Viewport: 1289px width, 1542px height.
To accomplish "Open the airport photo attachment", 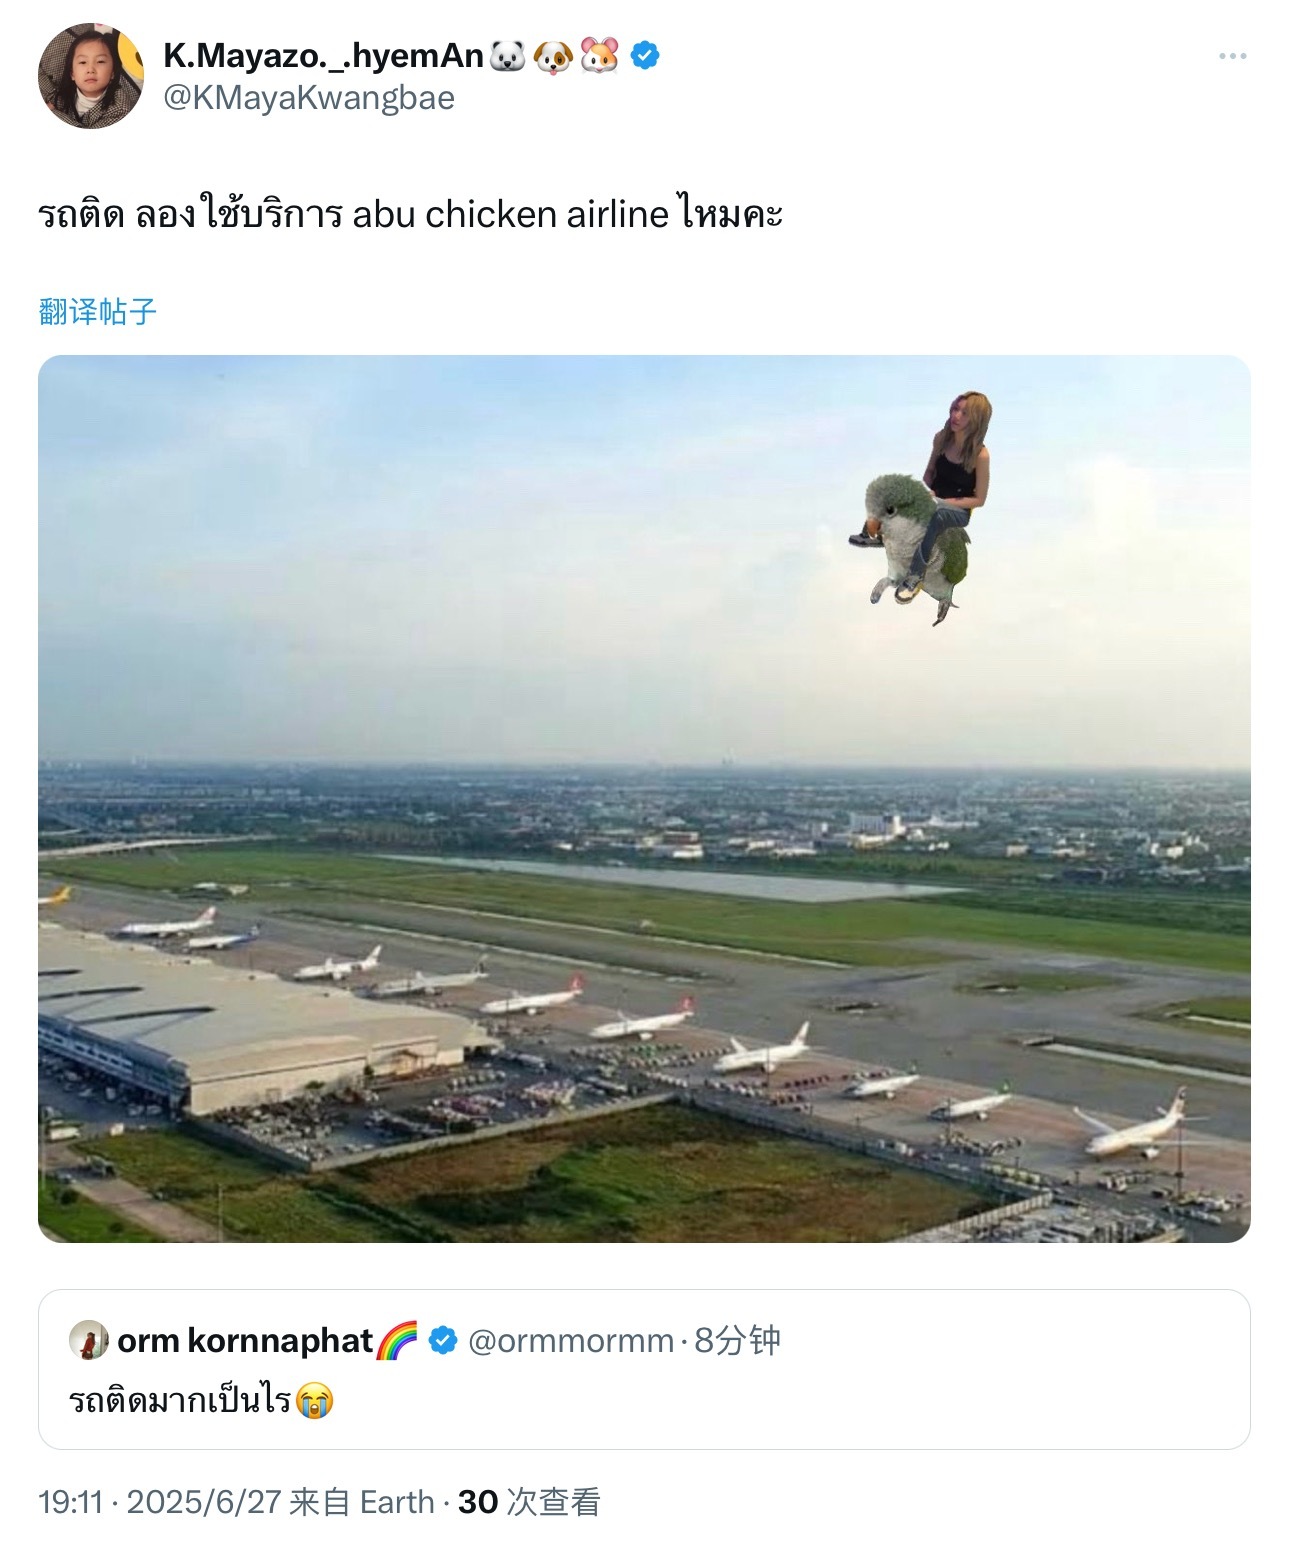I will coord(644,798).
